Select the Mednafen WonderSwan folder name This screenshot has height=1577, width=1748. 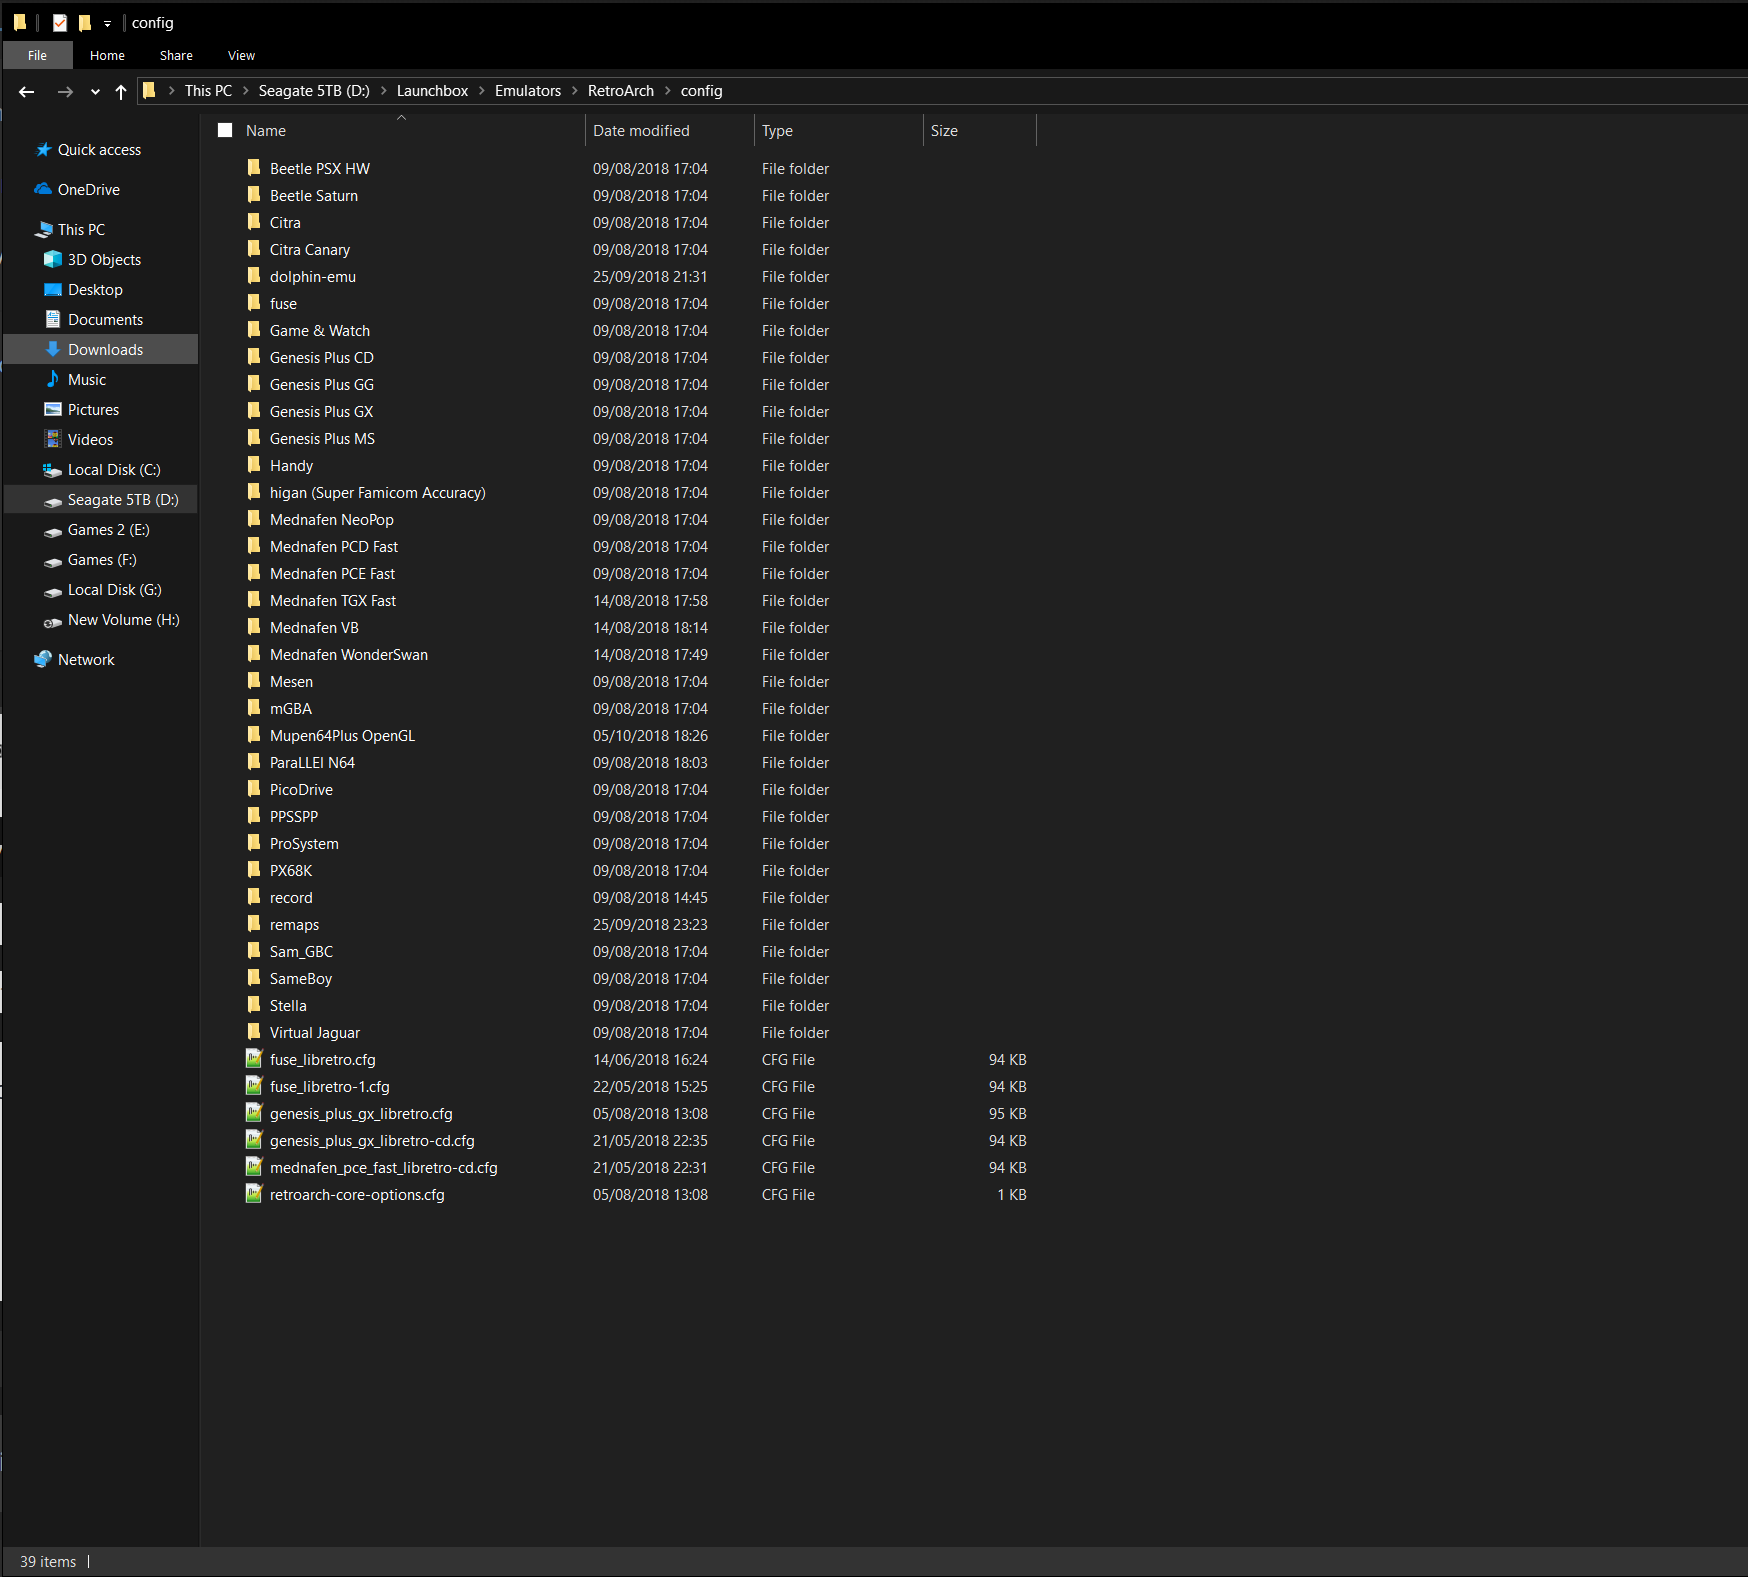349,655
